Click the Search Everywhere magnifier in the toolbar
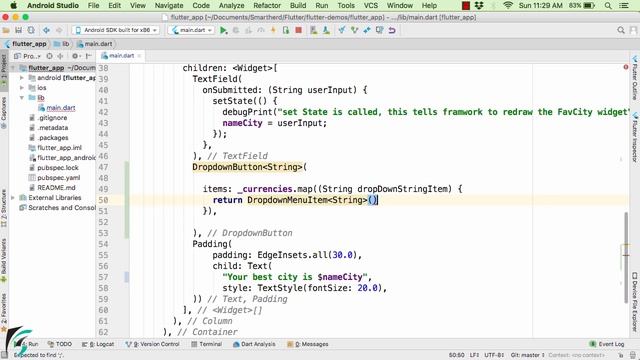This screenshot has height=360, width=640. click(621, 30)
